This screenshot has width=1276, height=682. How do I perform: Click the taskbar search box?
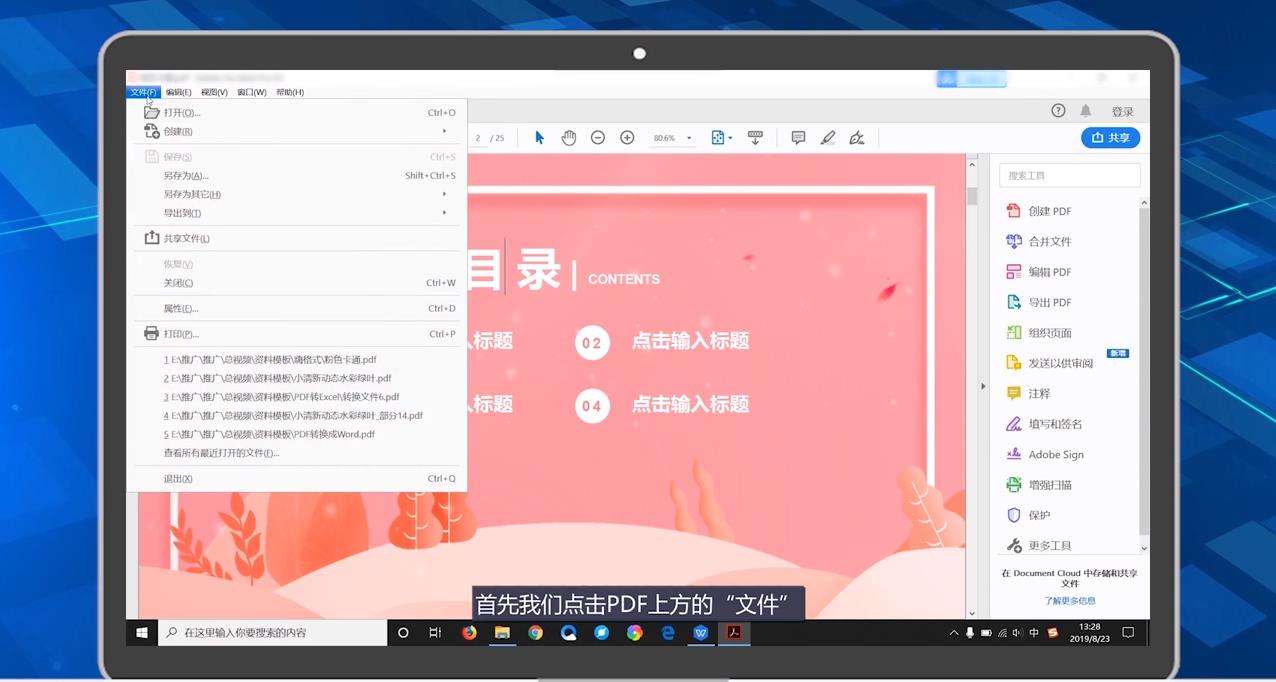(273, 633)
